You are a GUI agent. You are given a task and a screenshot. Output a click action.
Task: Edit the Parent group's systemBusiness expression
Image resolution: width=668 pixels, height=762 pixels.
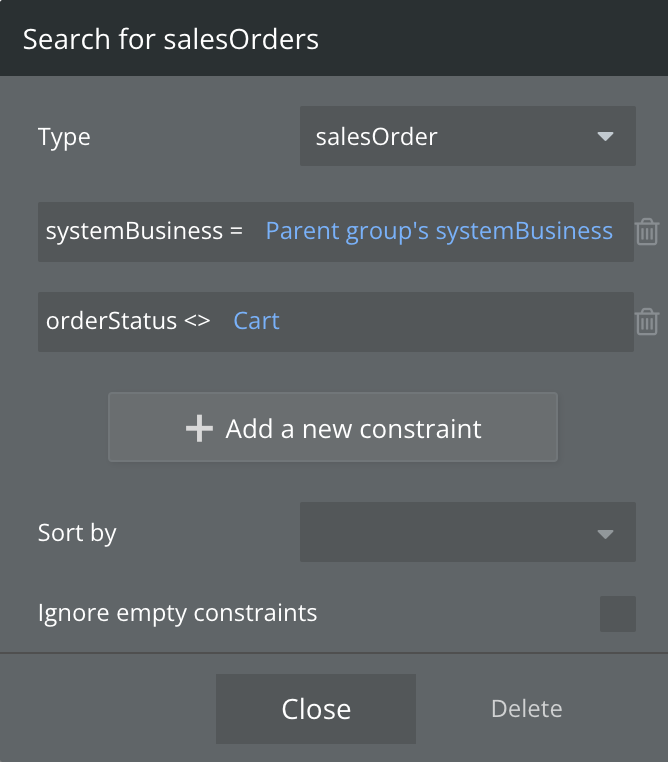pyautogui.click(x=439, y=230)
